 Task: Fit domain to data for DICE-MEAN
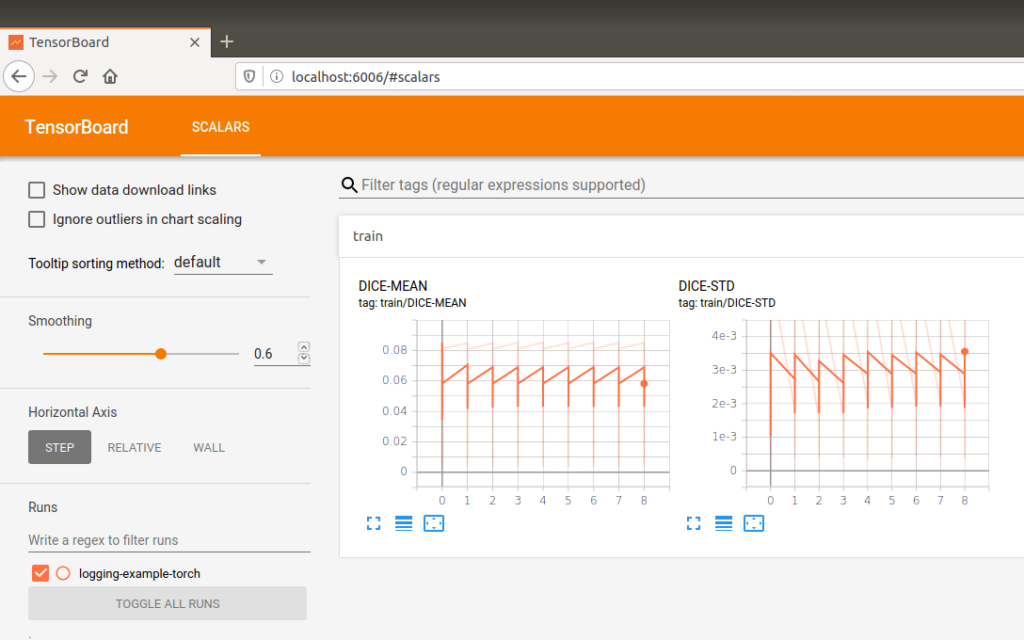pos(434,523)
